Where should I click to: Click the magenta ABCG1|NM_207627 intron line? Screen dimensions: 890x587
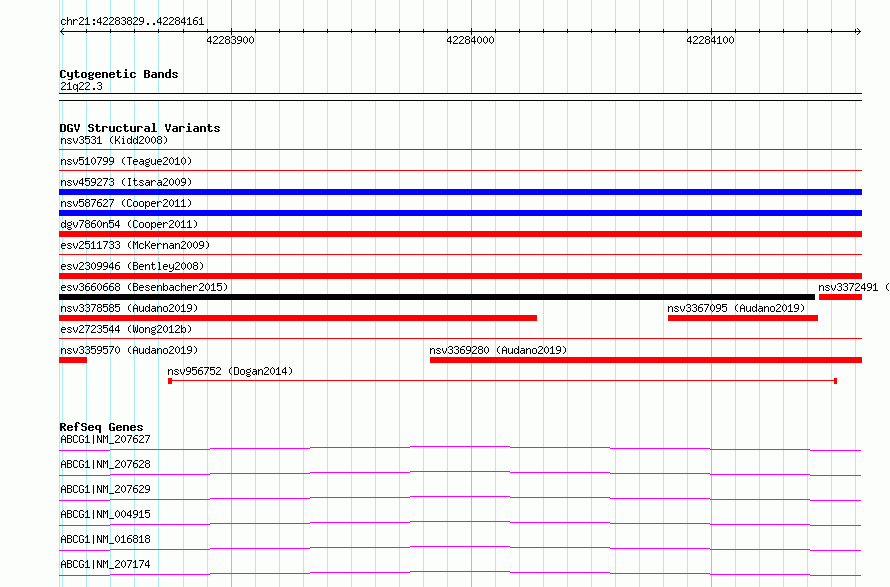tap(460, 448)
